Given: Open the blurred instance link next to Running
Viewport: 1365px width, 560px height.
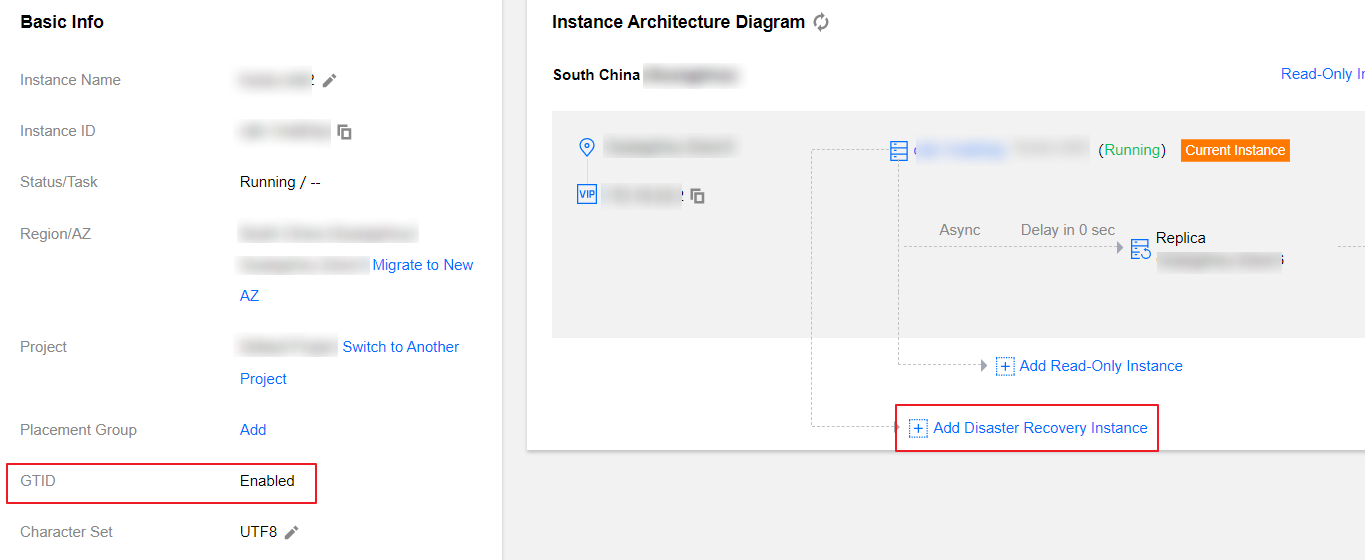Looking at the screenshot, I should click(x=959, y=150).
